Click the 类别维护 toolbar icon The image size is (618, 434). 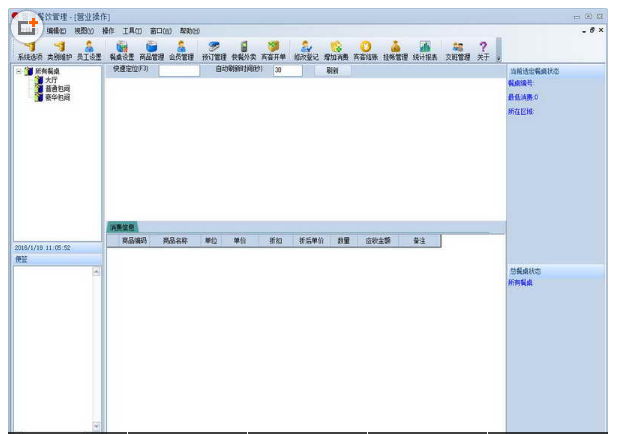(60, 51)
